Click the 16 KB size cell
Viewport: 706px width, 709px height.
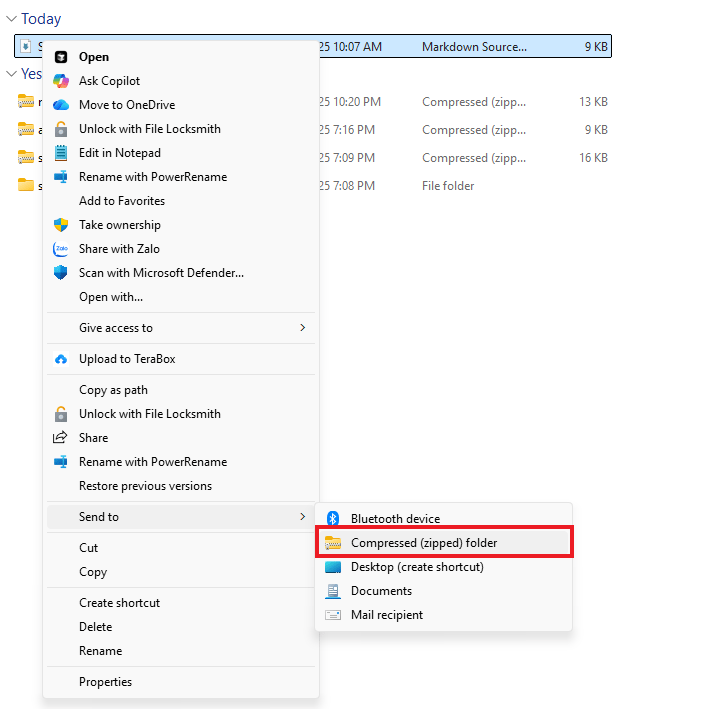593,158
